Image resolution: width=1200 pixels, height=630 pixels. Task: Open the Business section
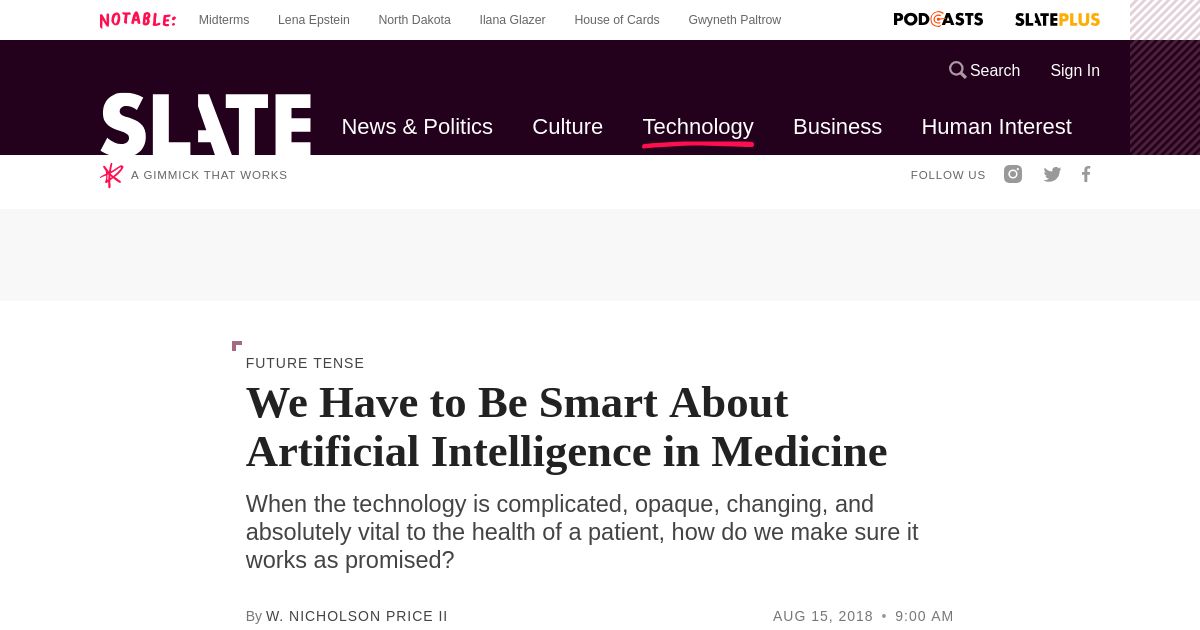pos(837,127)
